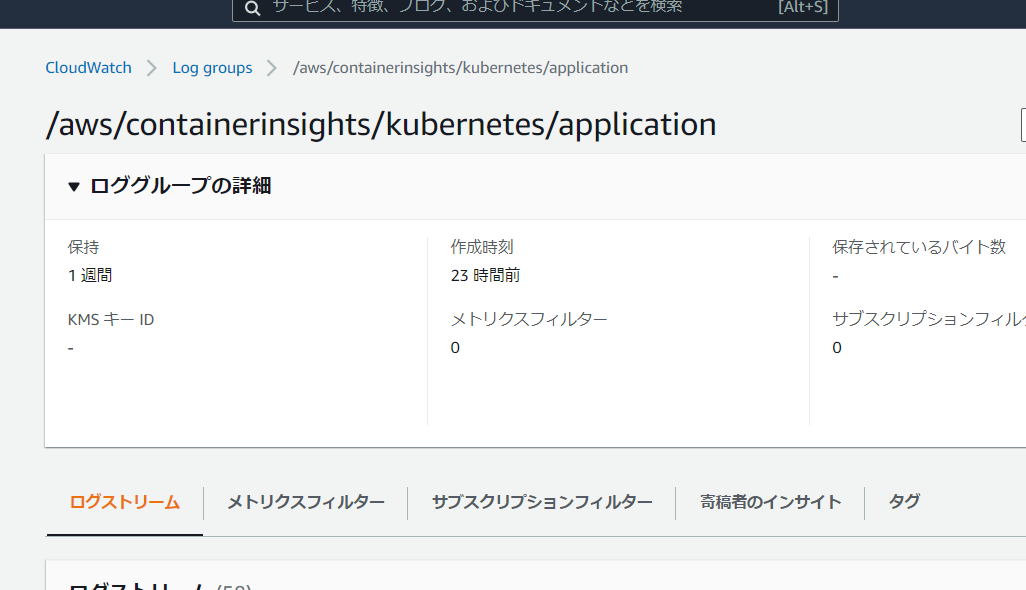Click the ロググループの詳細 section header text
Image resolution: width=1026 pixels, height=590 pixels.
[x=180, y=186]
